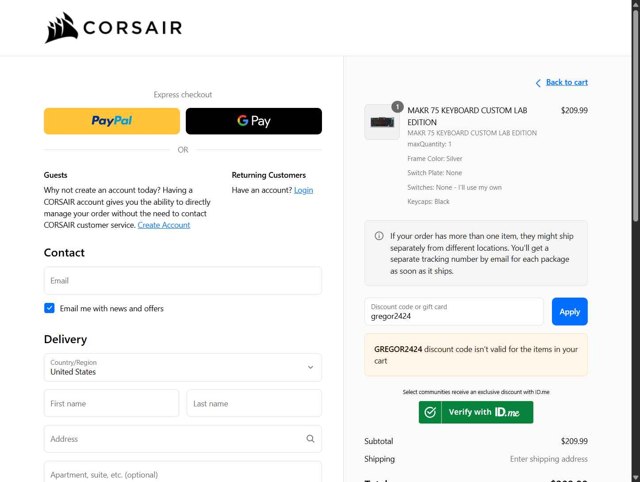This screenshot has width=640, height=482.
Task: Click the $209.99 subtotal amount
Action: 574,441
